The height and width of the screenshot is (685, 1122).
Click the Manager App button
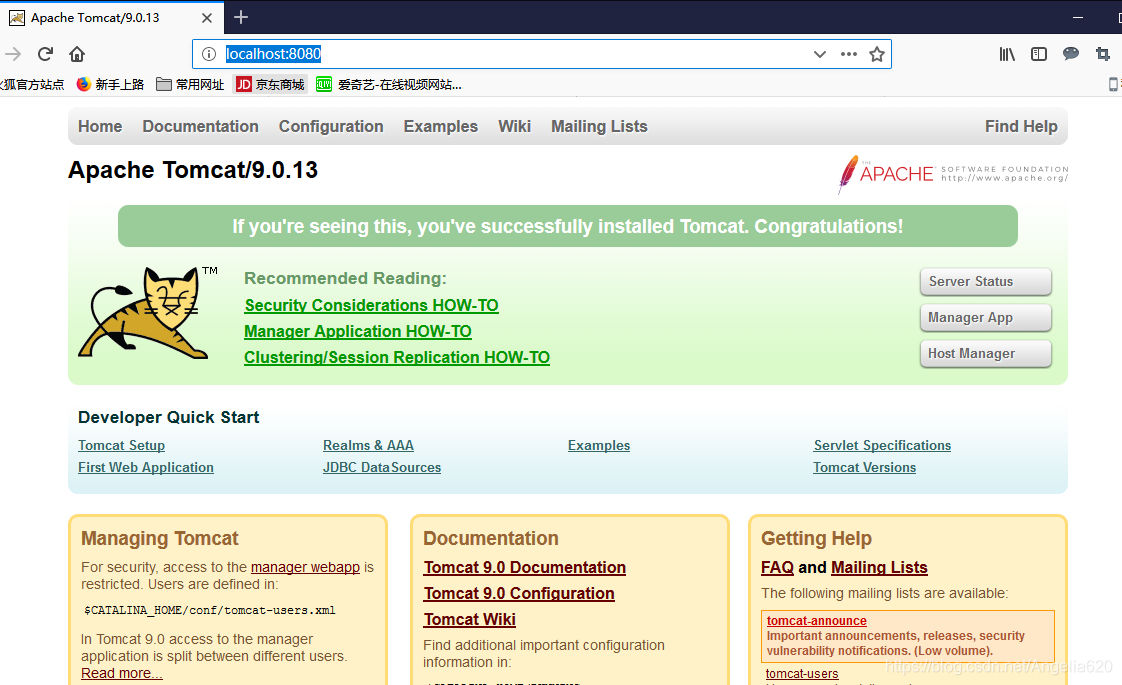pyautogui.click(x=985, y=317)
